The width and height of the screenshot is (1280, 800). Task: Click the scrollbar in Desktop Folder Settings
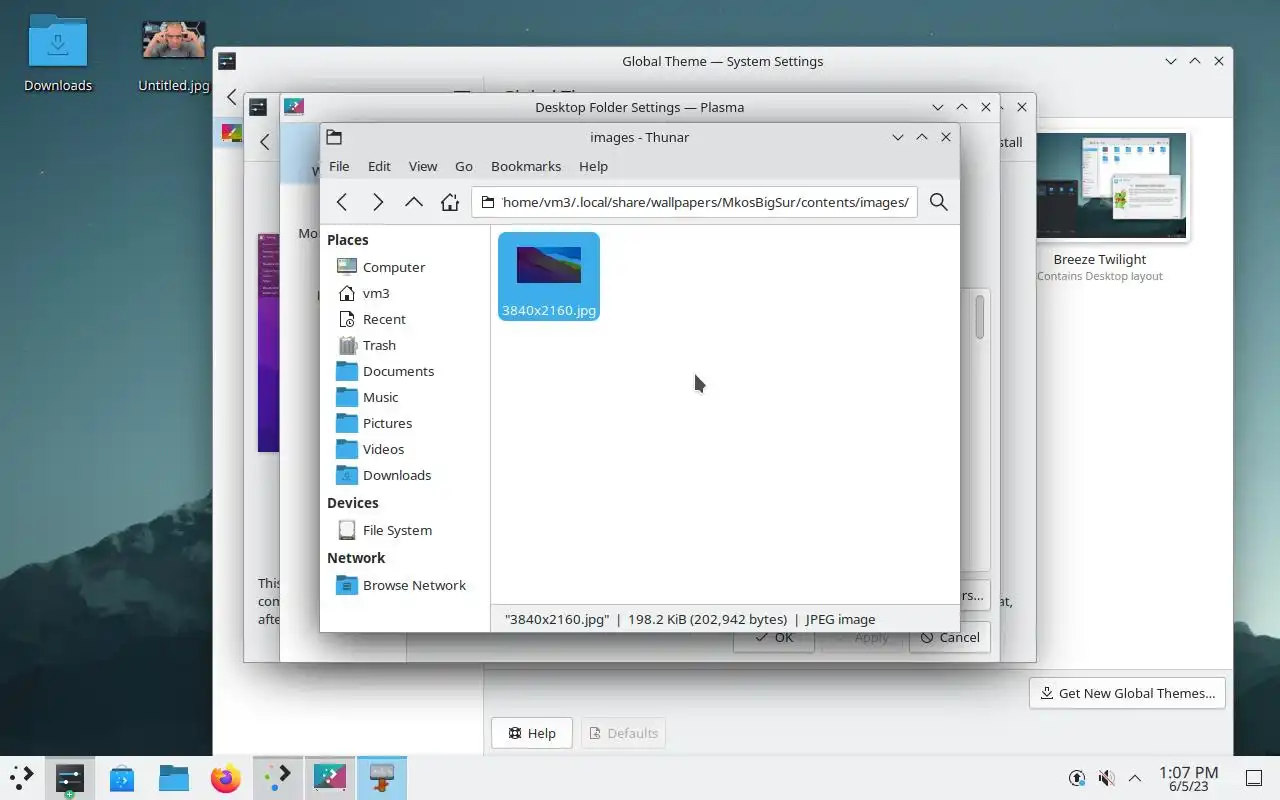980,318
